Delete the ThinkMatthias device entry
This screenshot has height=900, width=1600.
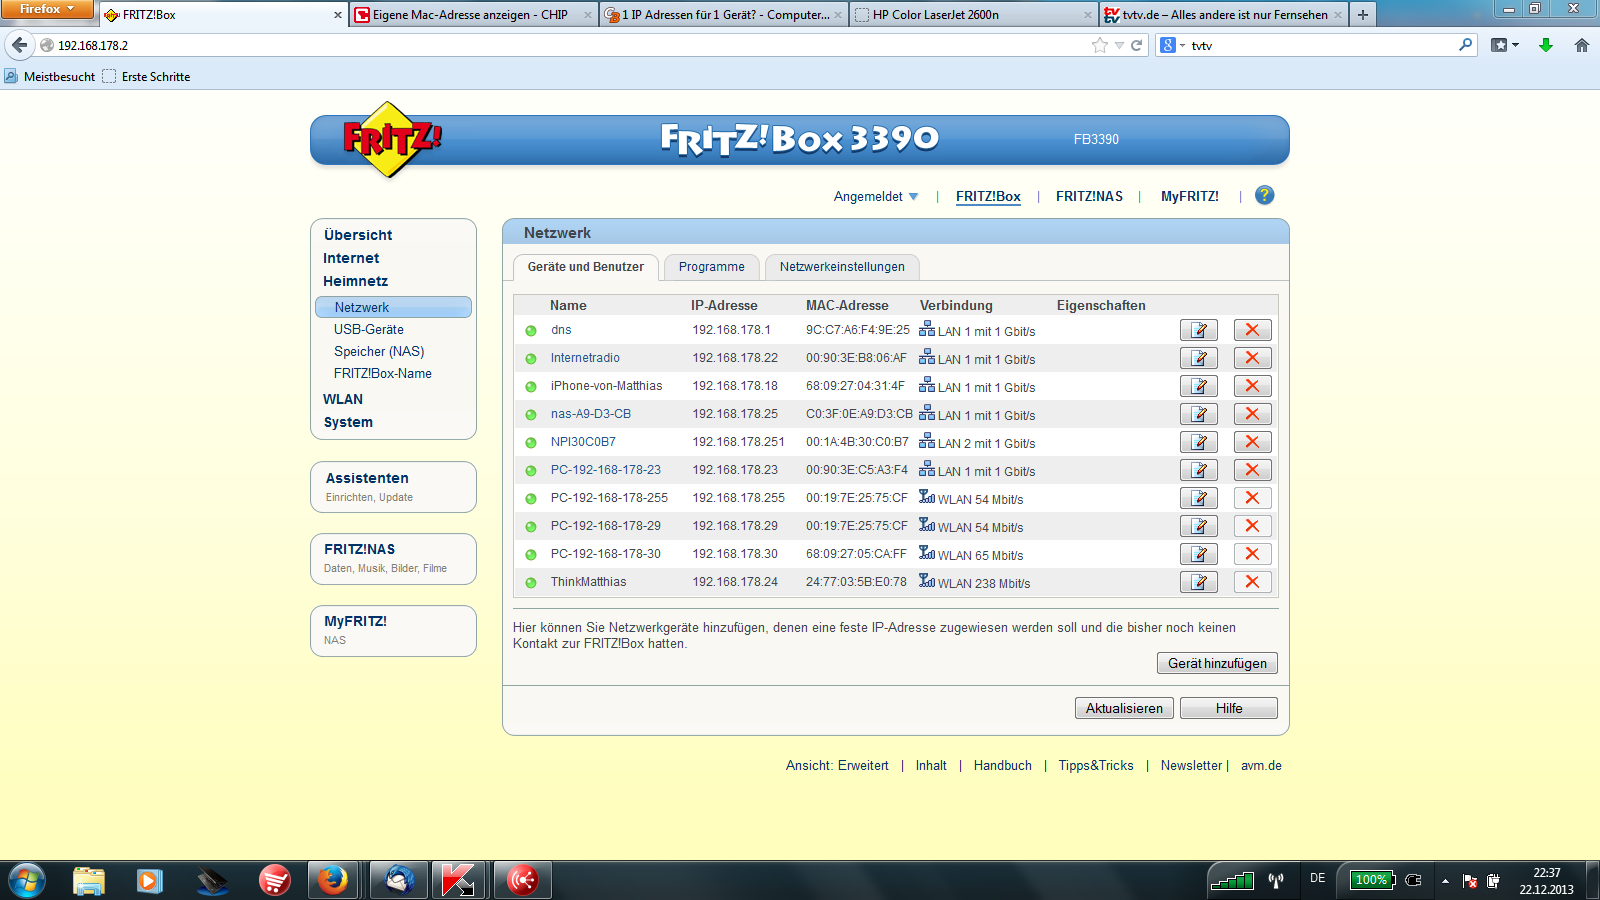point(1252,582)
